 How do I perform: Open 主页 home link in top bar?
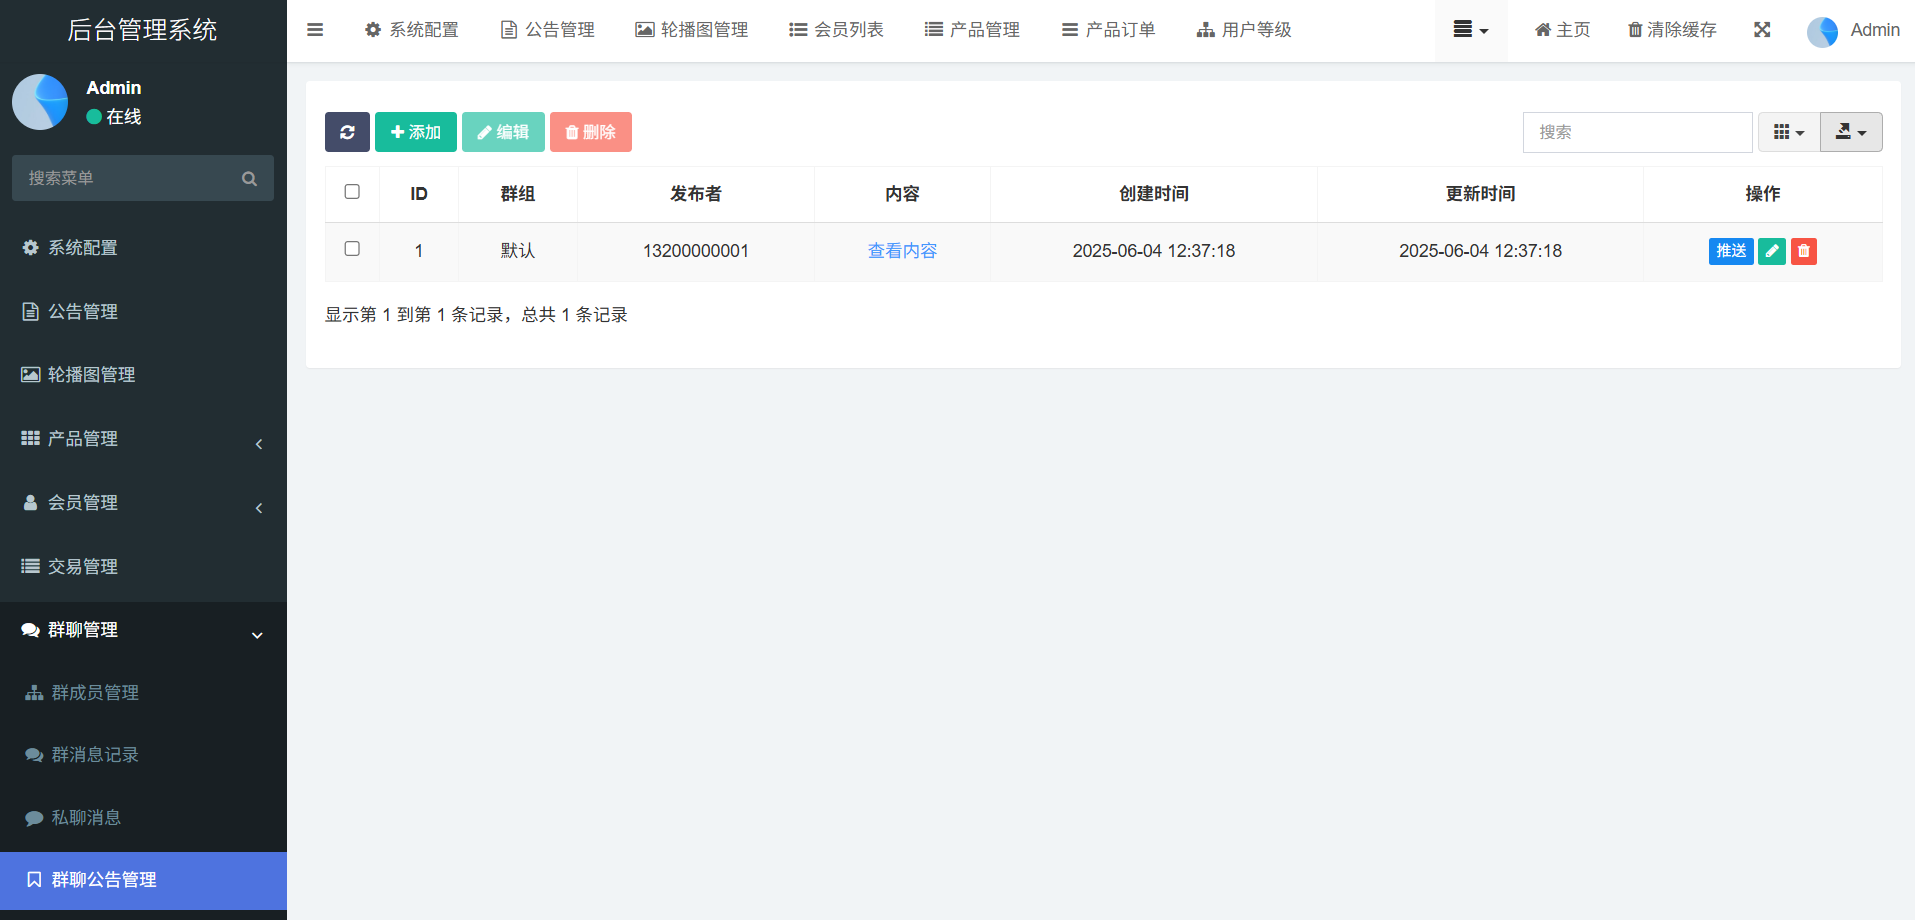(1562, 30)
